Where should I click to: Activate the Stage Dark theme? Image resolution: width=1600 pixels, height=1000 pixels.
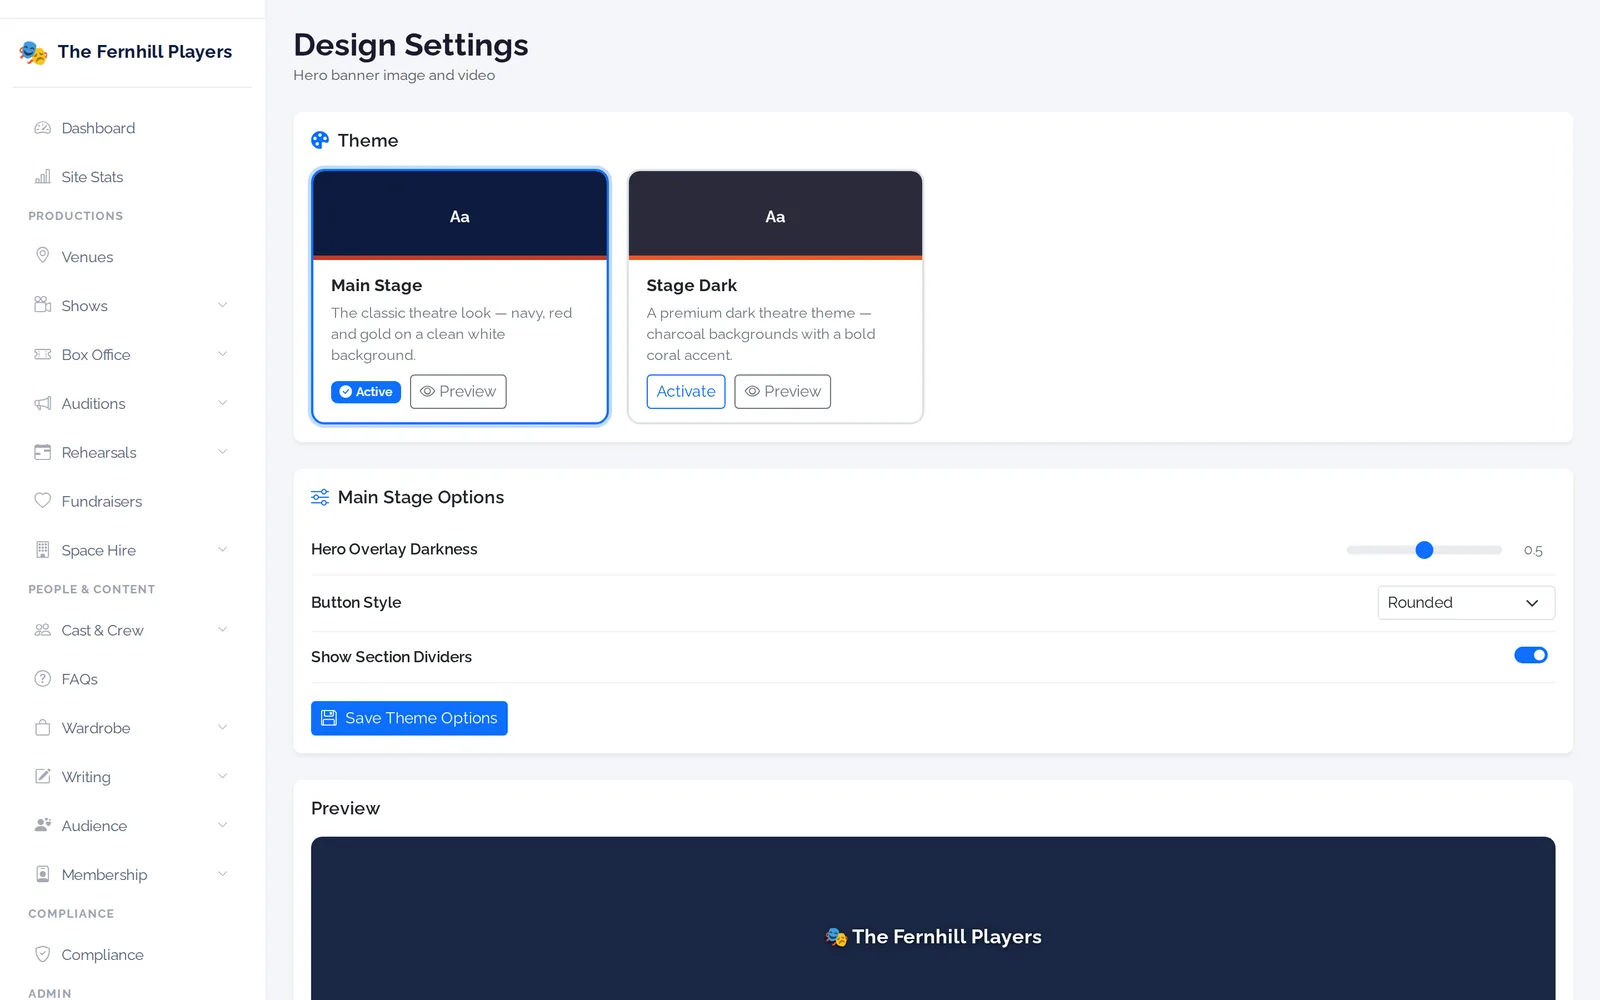coord(686,392)
